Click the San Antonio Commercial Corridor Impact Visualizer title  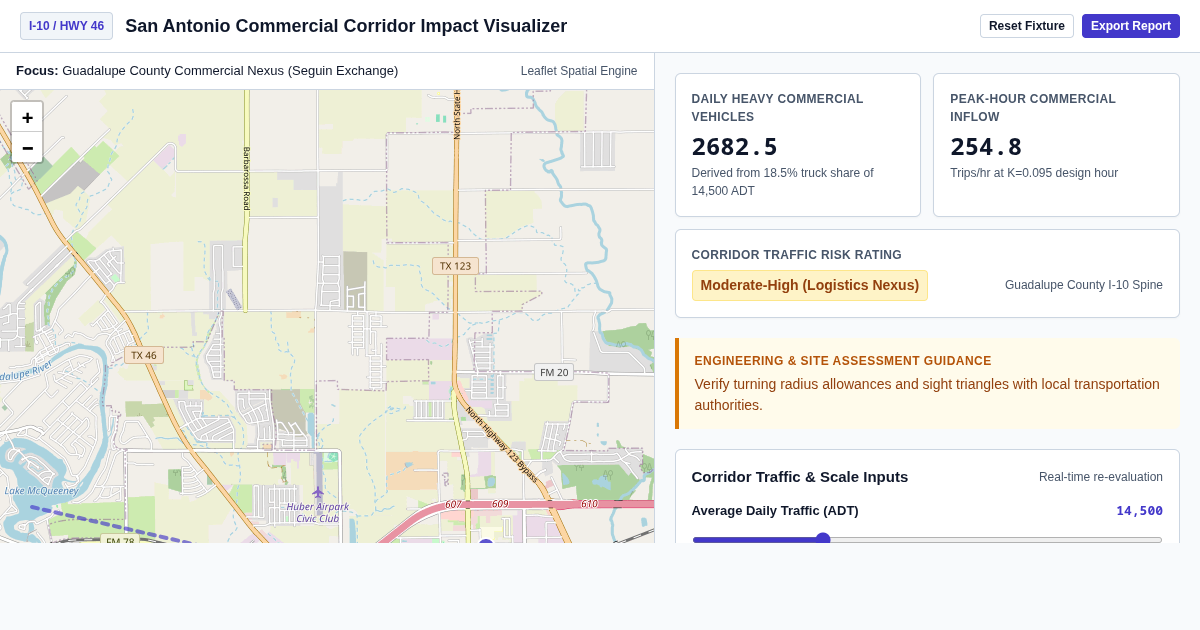346,26
